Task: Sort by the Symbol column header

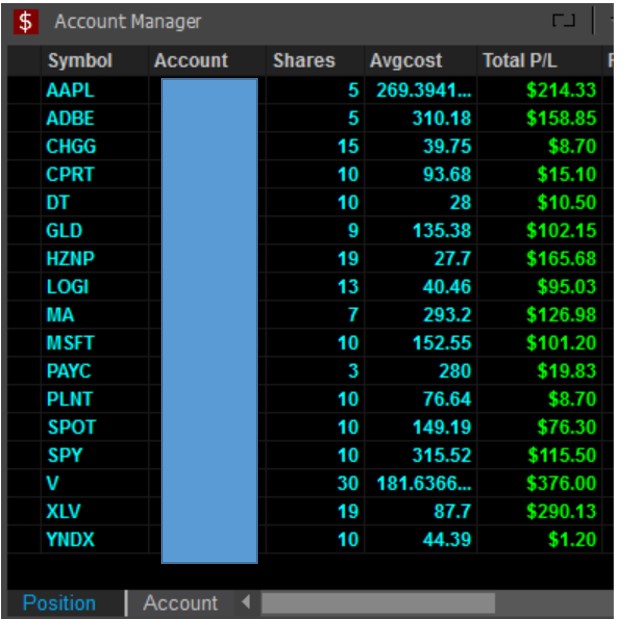Action: [79, 61]
